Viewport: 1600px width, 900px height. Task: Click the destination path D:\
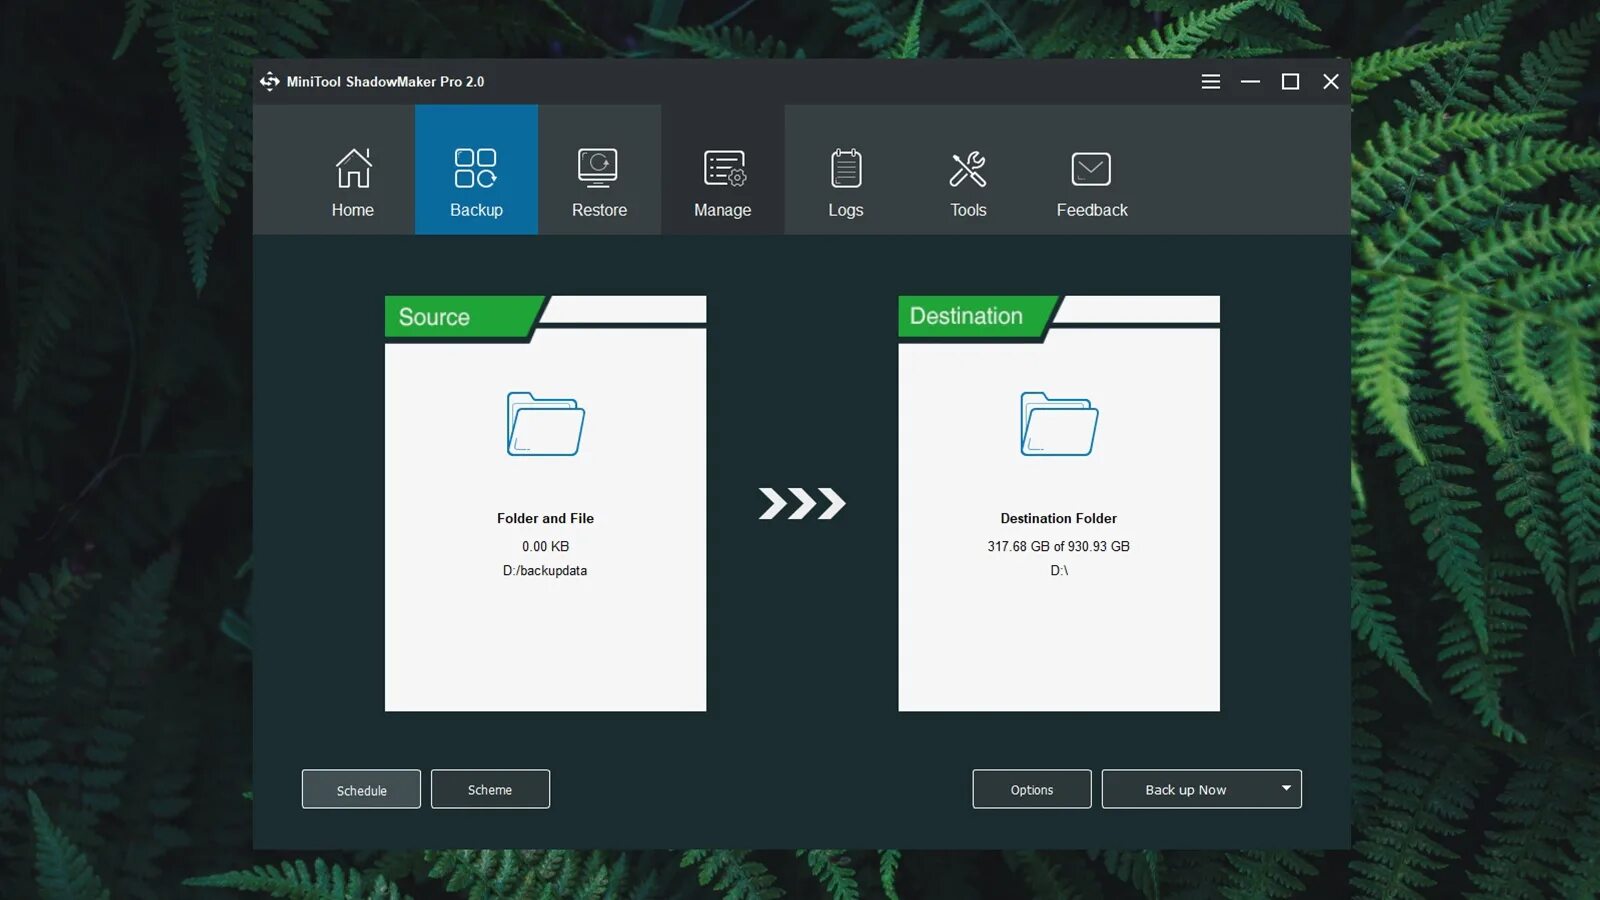pyautogui.click(x=1059, y=571)
